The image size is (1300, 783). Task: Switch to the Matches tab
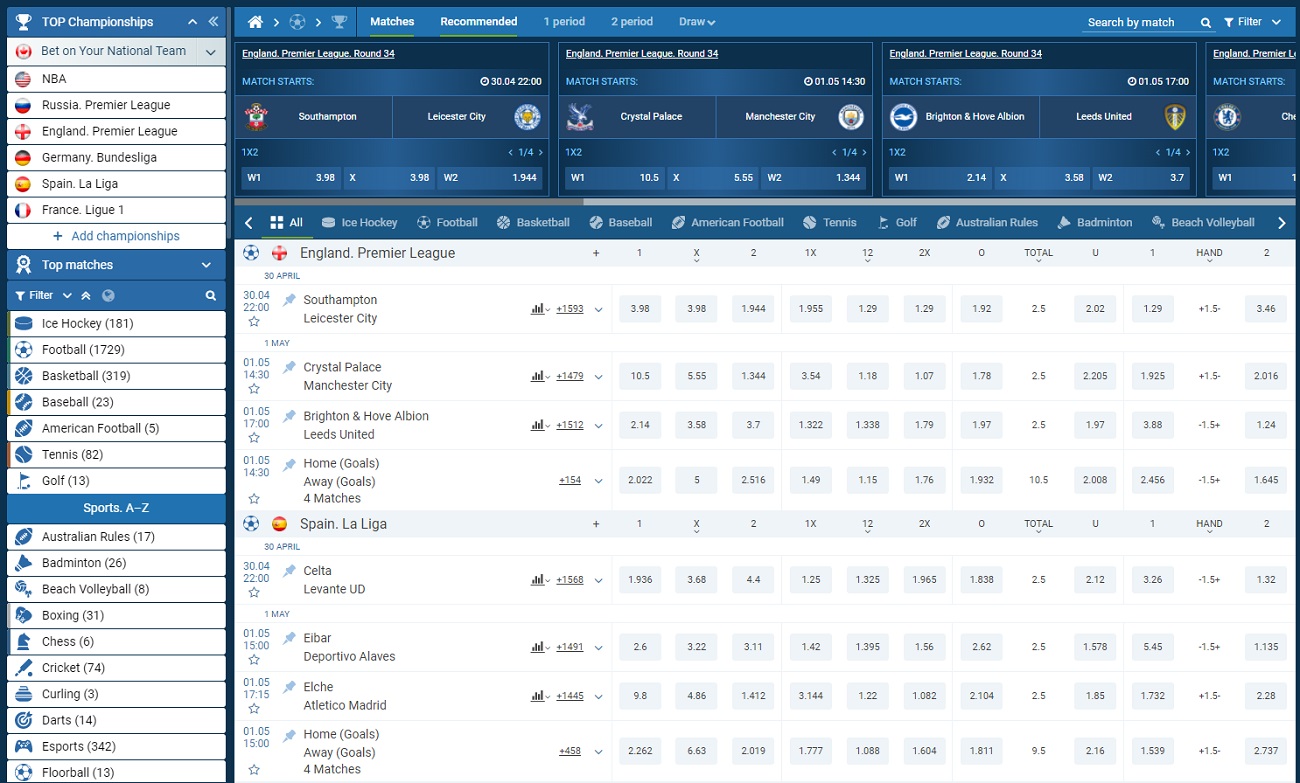tap(392, 22)
